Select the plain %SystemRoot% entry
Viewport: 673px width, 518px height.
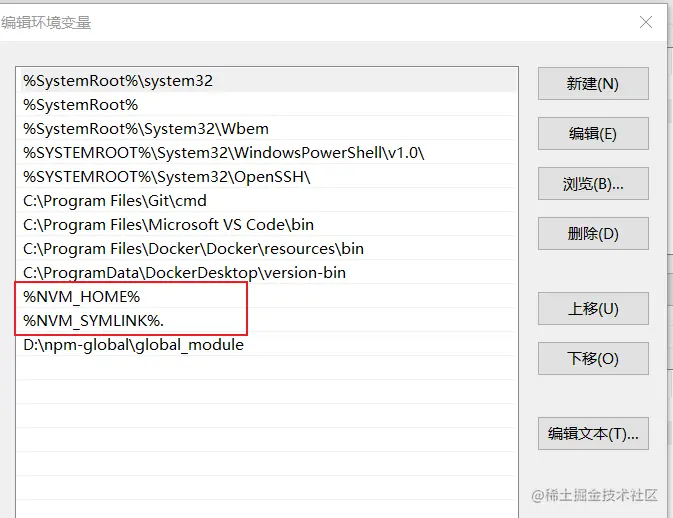pyautogui.click(x=80, y=105)
